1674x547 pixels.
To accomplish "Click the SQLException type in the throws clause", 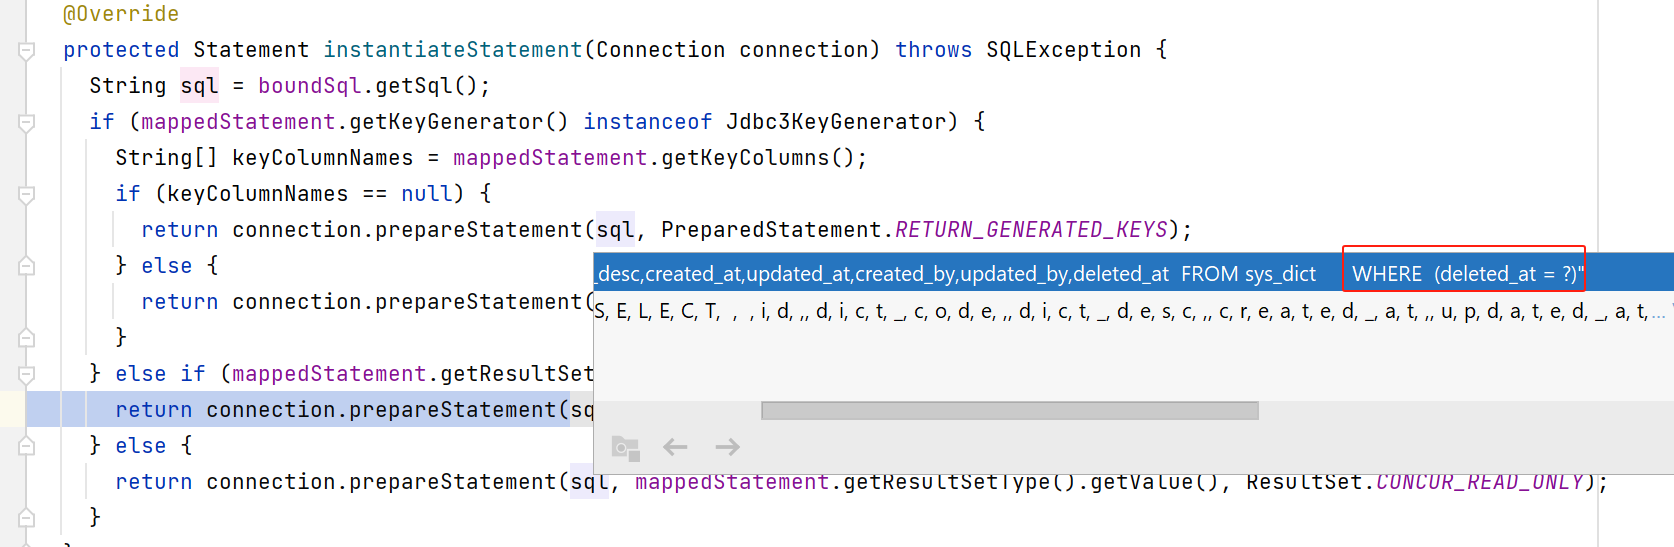I will point(1063,50).
